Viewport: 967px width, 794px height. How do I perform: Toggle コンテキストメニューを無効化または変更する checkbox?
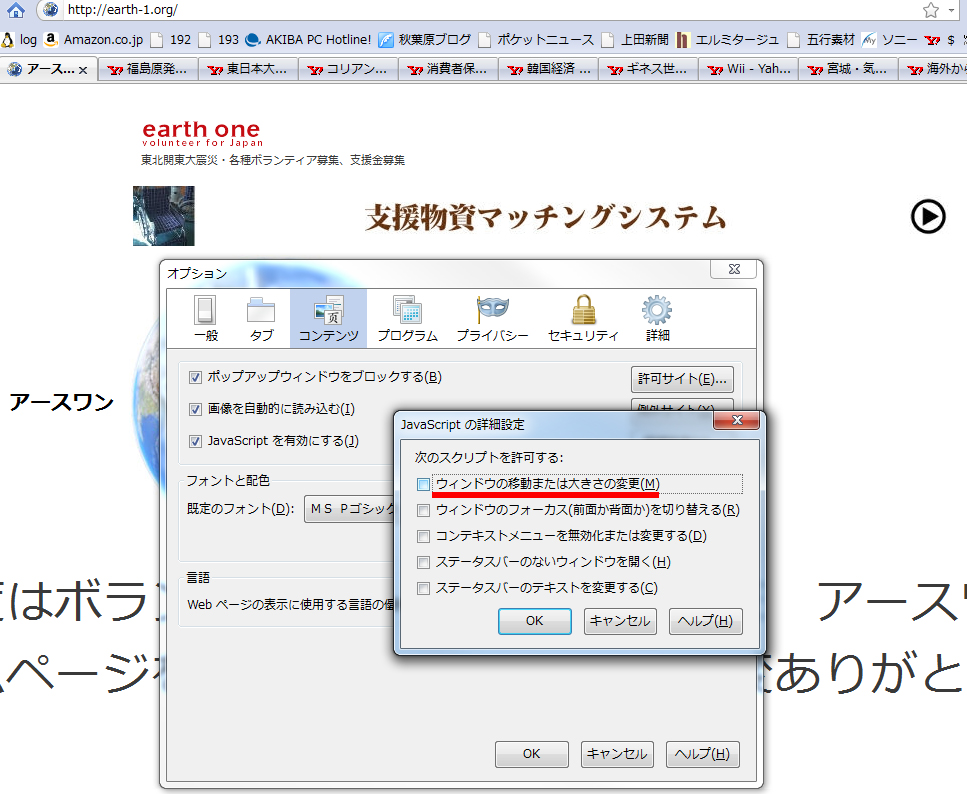424,536
